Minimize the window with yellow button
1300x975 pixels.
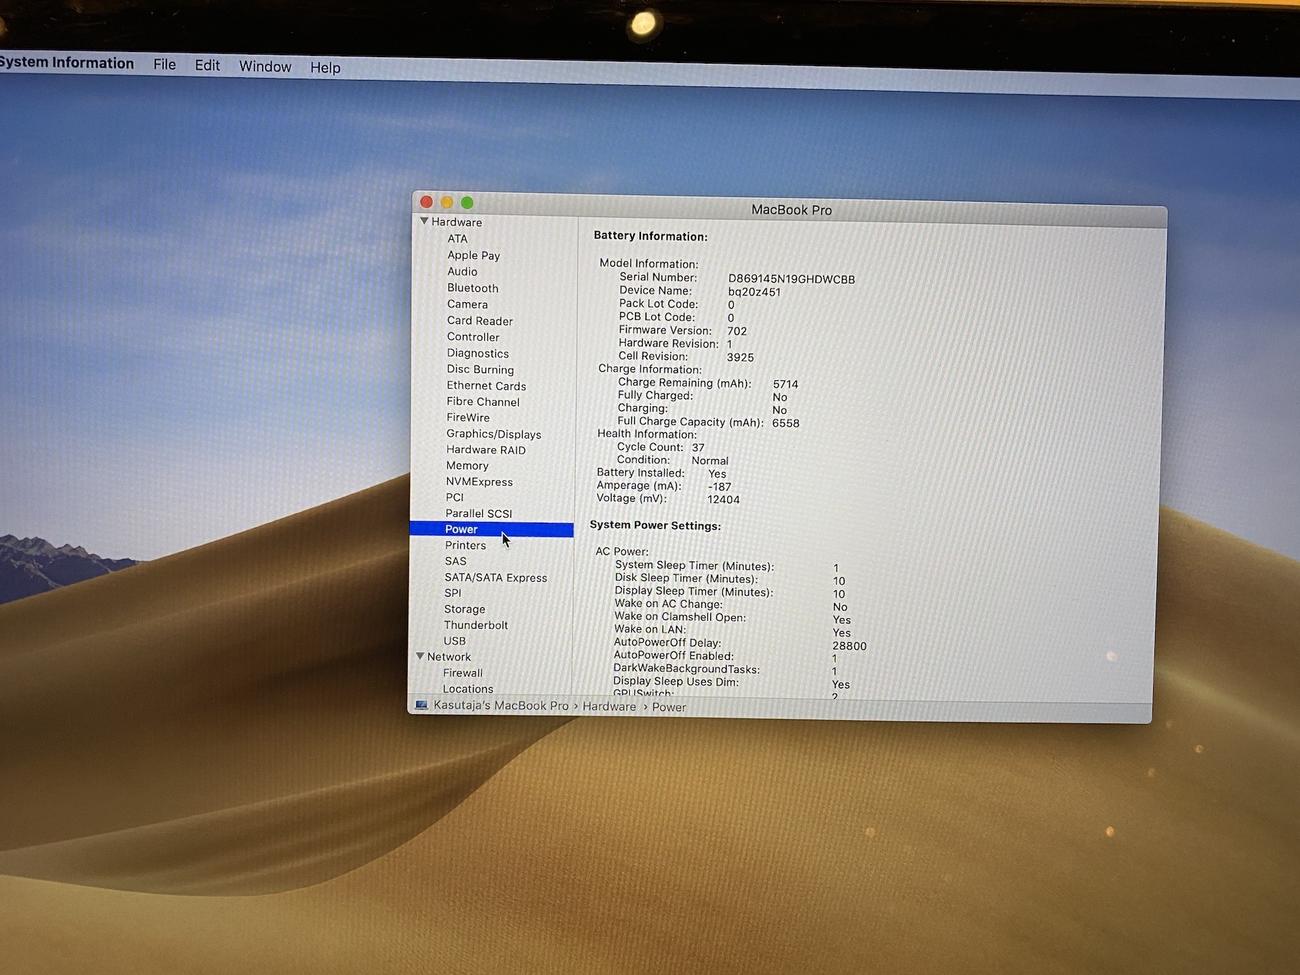447,202
